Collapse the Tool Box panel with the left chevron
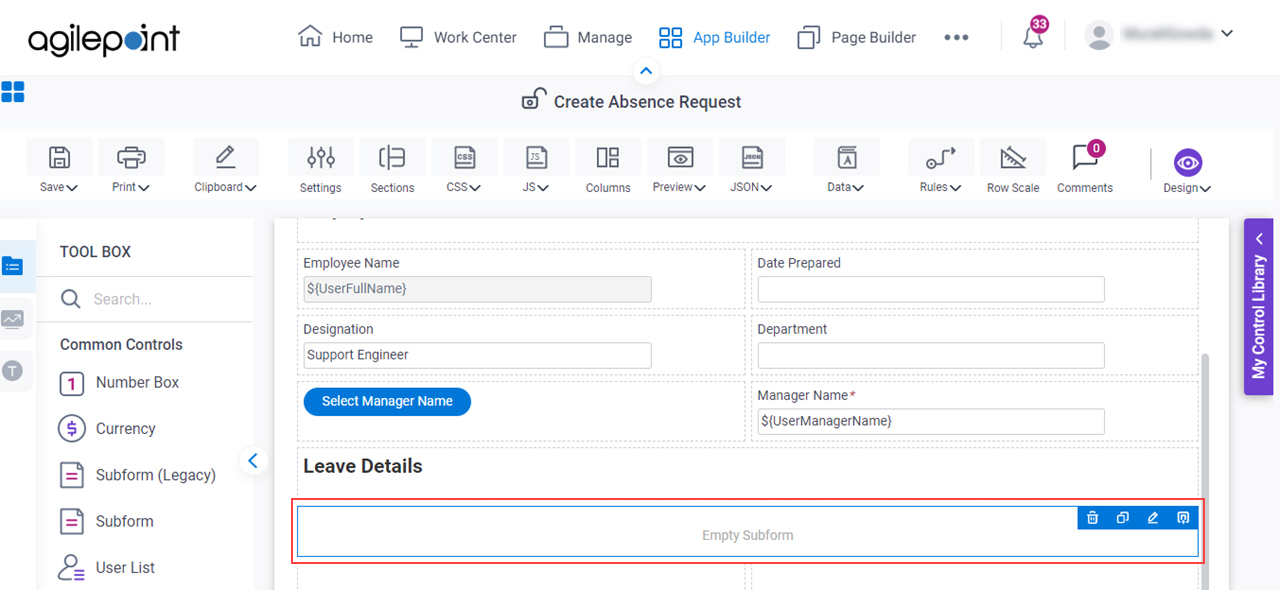 coord(253,461)
